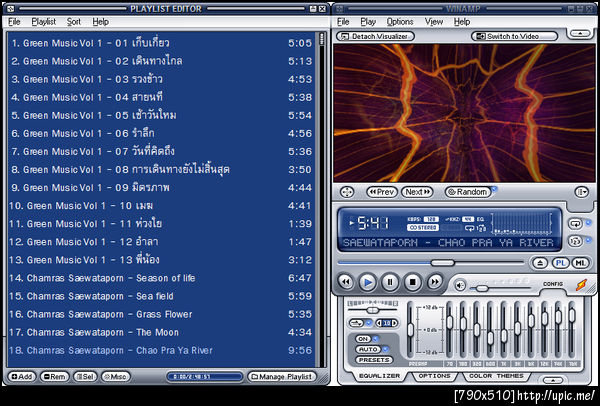Image resolution: width=600 pixels, height=406 pixels.
Task: Open Winamp Play menu
Action: coord(368,22)
